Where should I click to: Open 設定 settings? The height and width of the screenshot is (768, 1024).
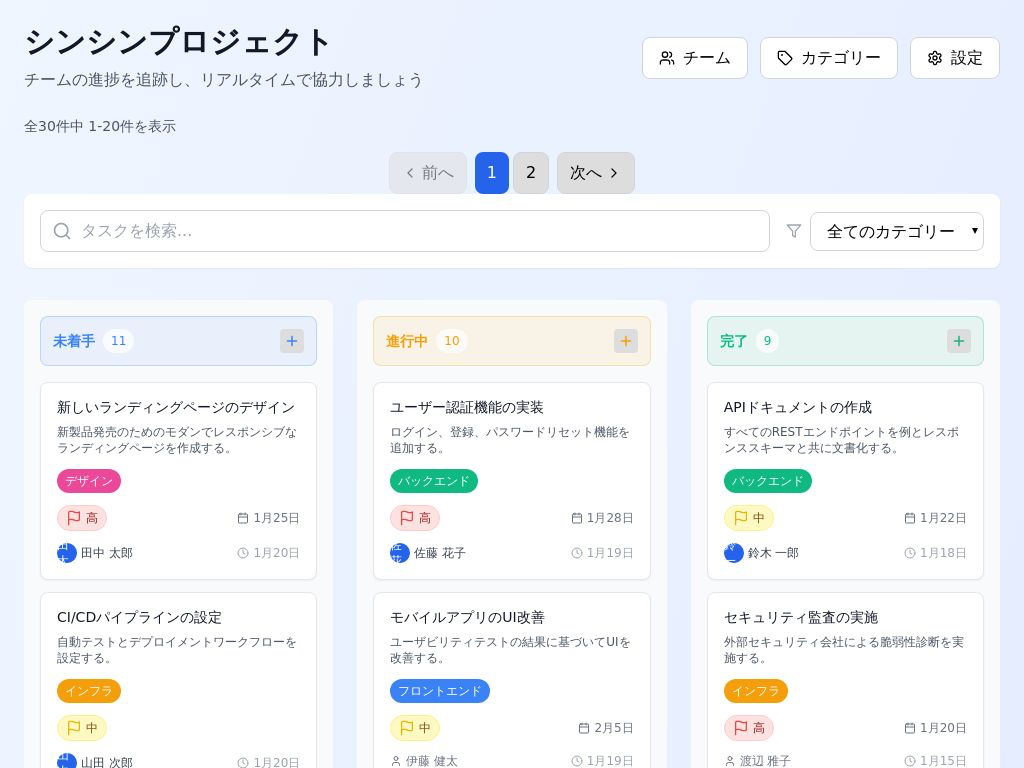point(954,58)
